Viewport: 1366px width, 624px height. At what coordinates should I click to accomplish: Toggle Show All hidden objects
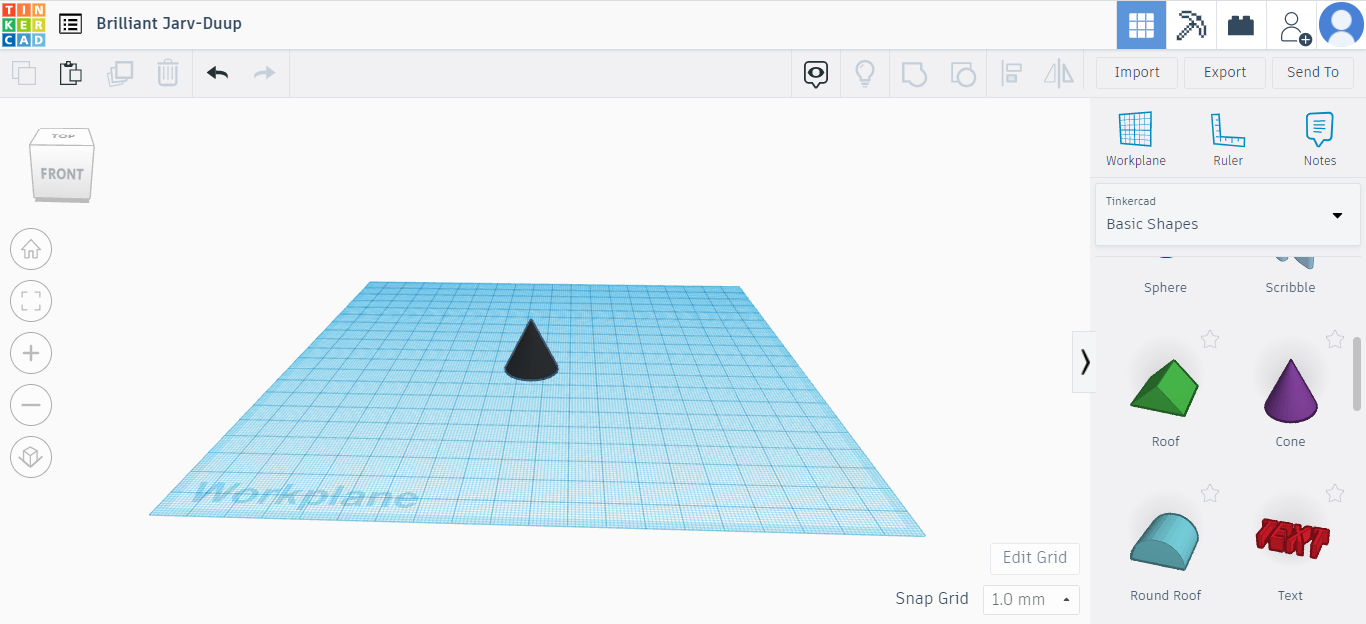point(815,73)
